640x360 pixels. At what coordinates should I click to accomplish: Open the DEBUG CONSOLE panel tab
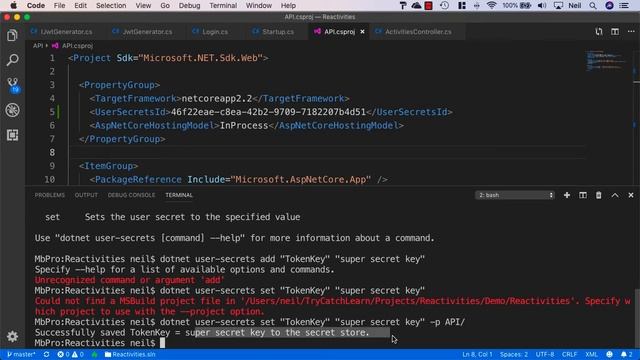[x=131, y=195]
